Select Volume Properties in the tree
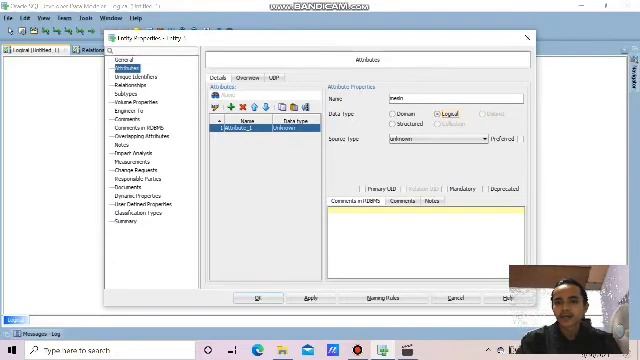This screenshot has width=640, height=360. coord(136,102)
